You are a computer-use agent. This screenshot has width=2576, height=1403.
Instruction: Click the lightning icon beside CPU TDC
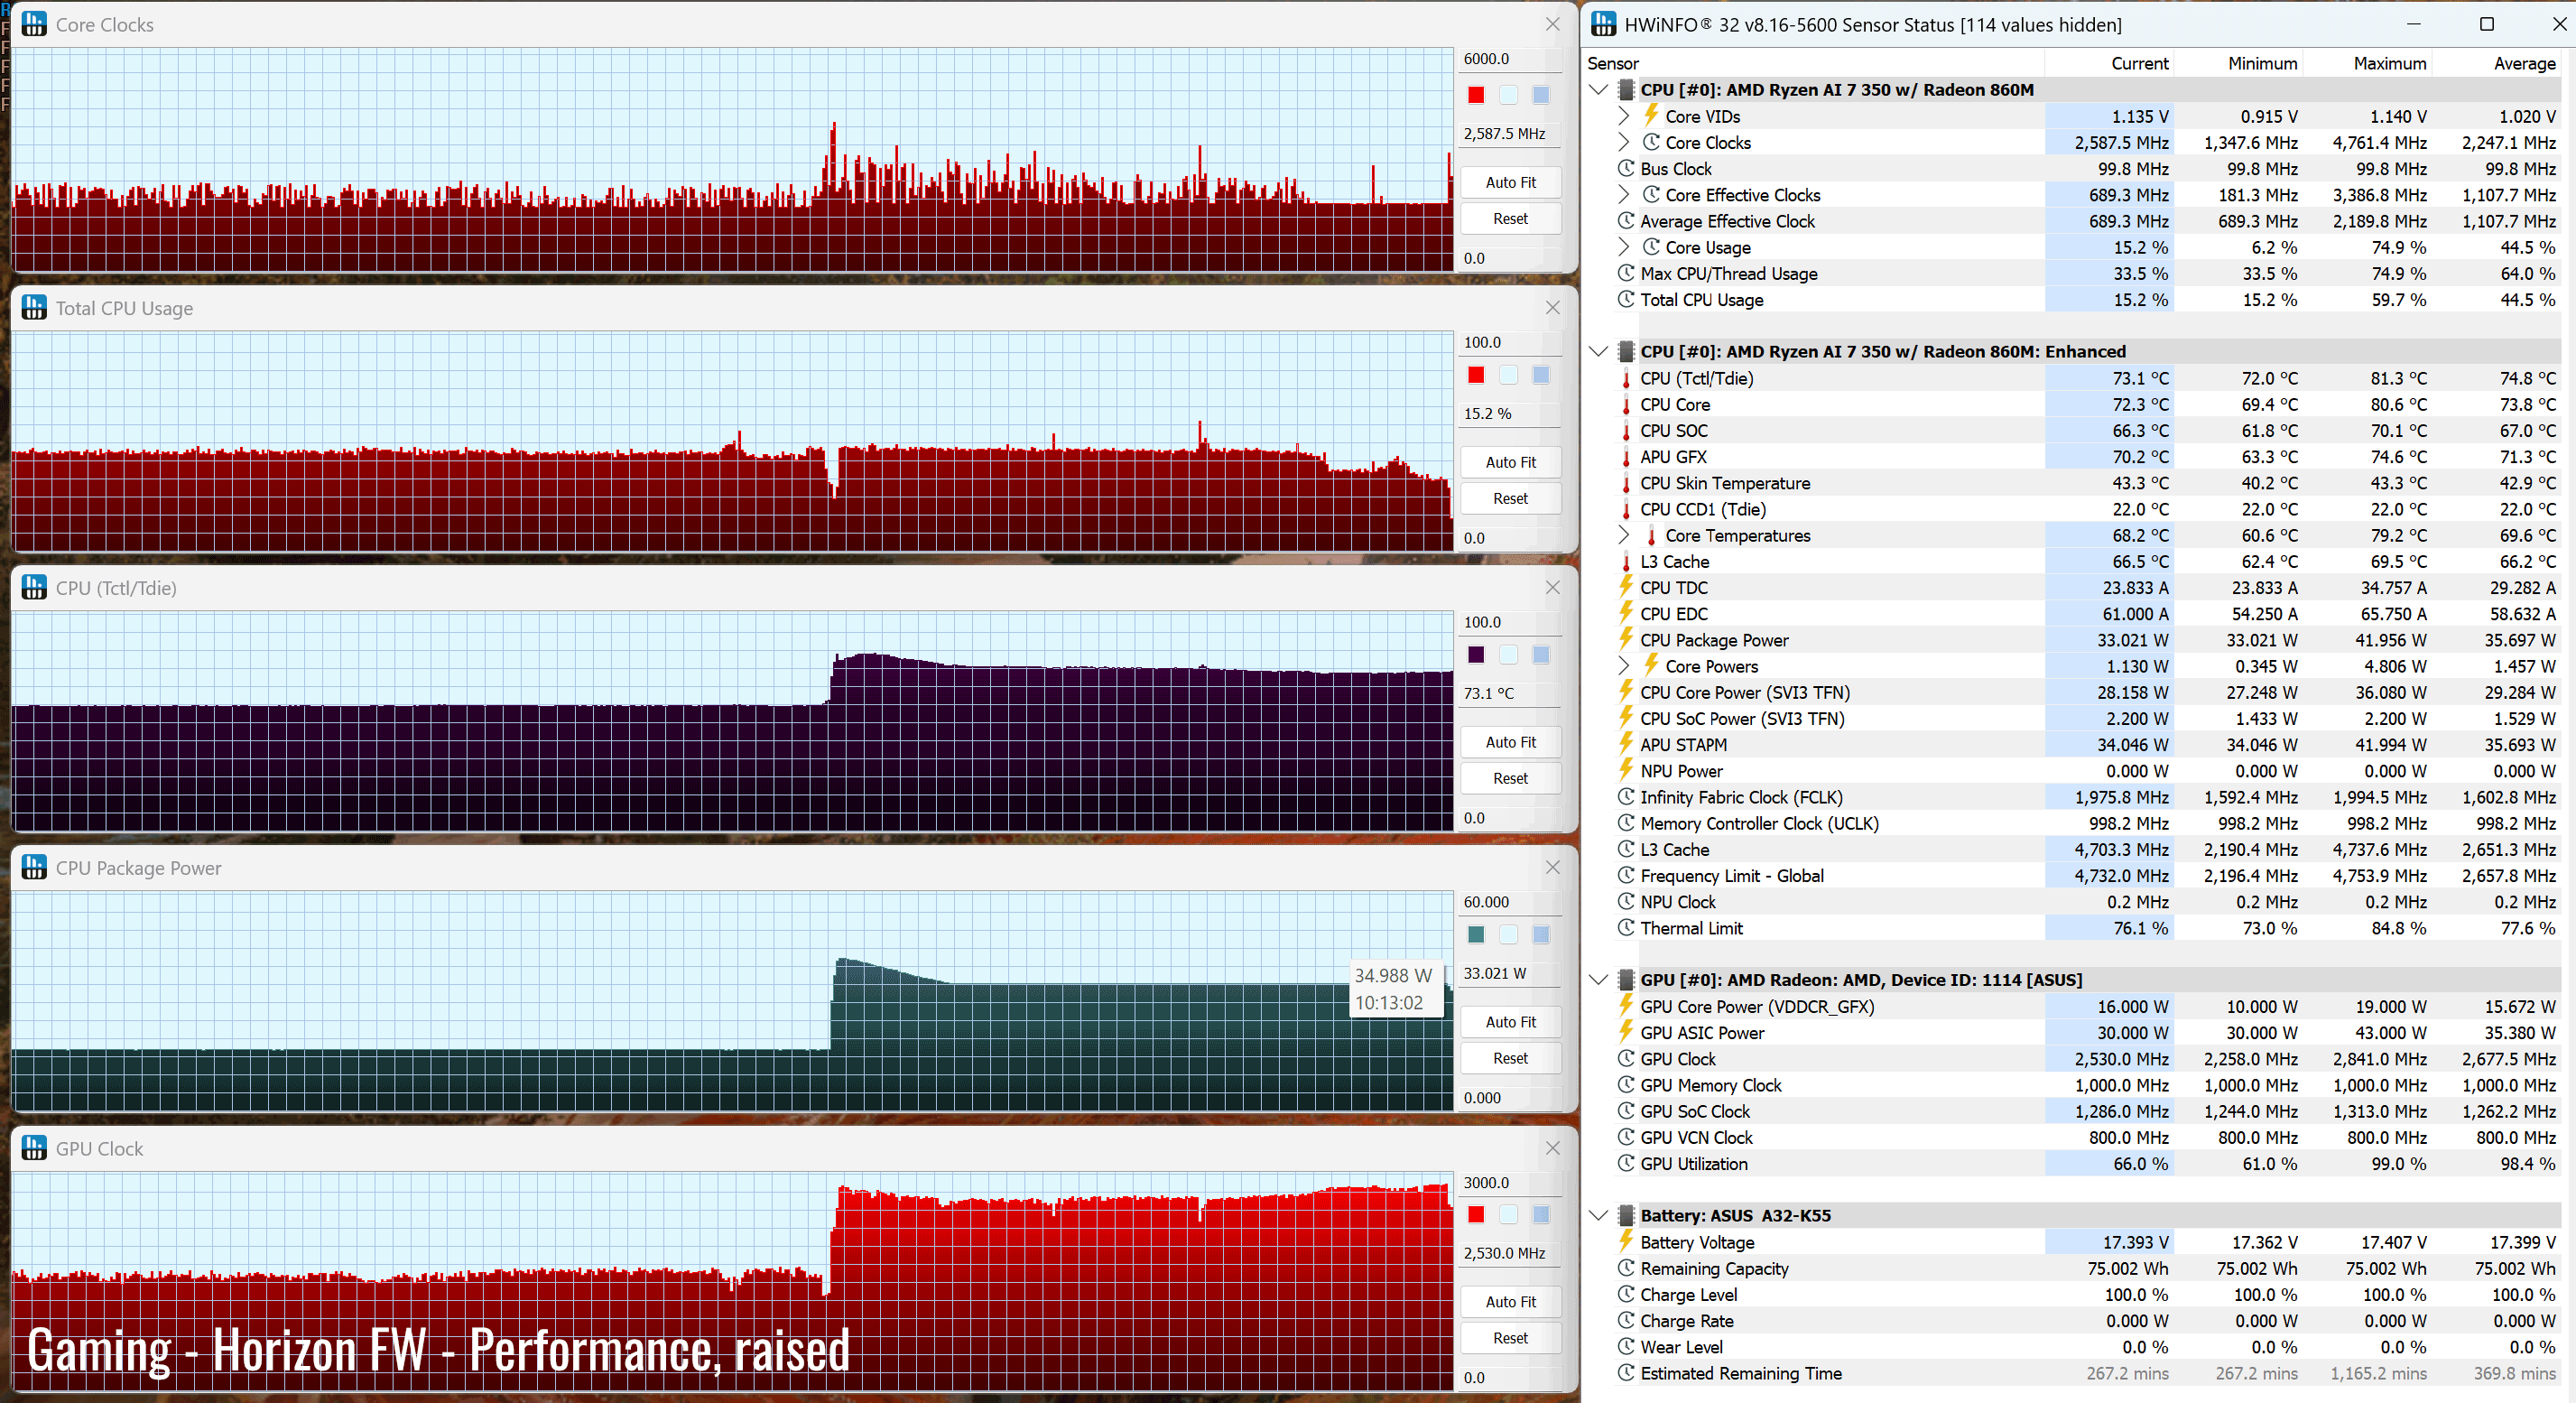(x=1626, y=587)
